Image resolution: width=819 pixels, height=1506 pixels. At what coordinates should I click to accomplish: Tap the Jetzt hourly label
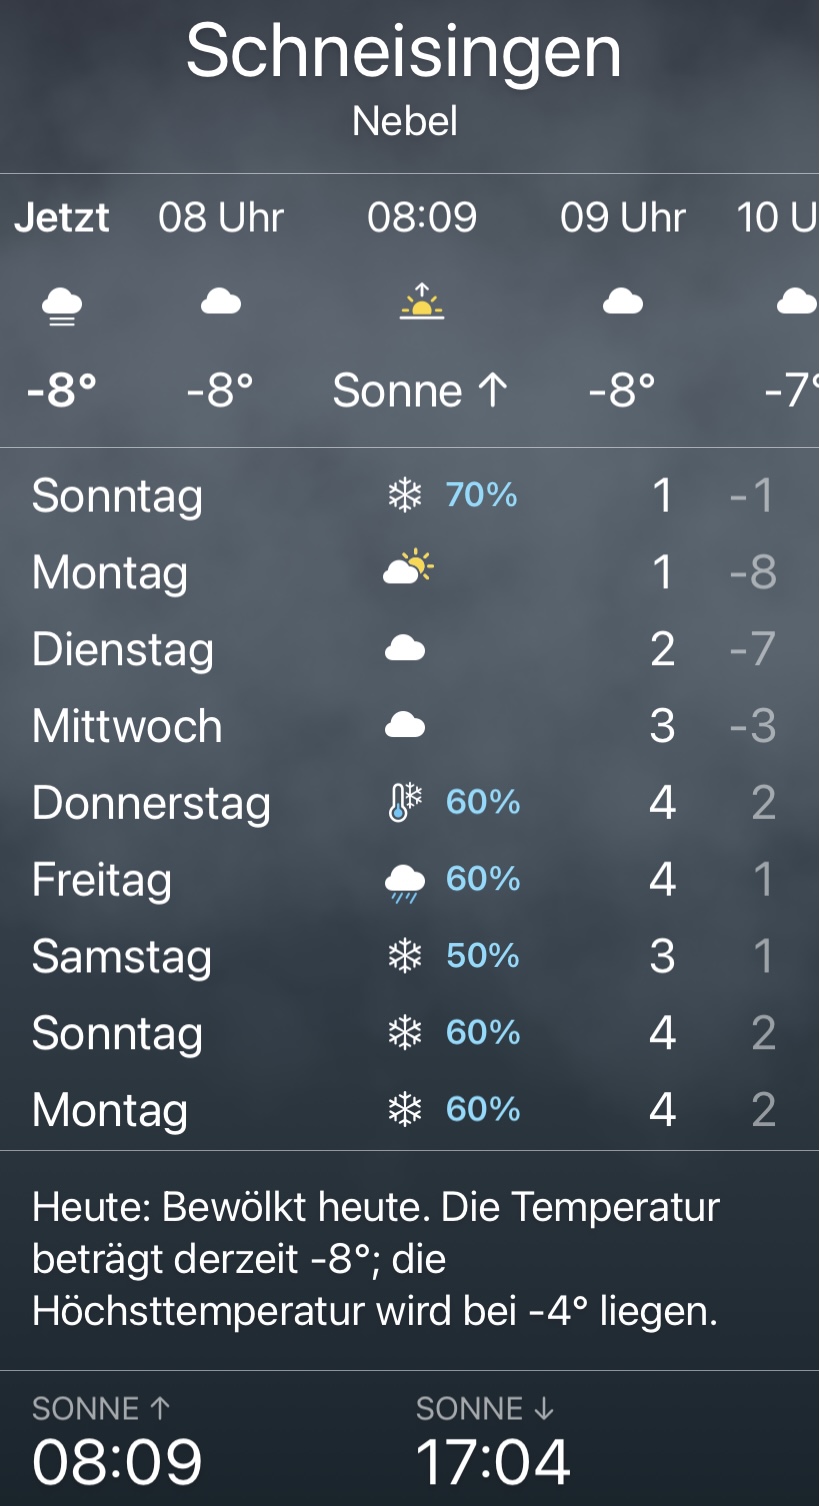tap(62, 218)
